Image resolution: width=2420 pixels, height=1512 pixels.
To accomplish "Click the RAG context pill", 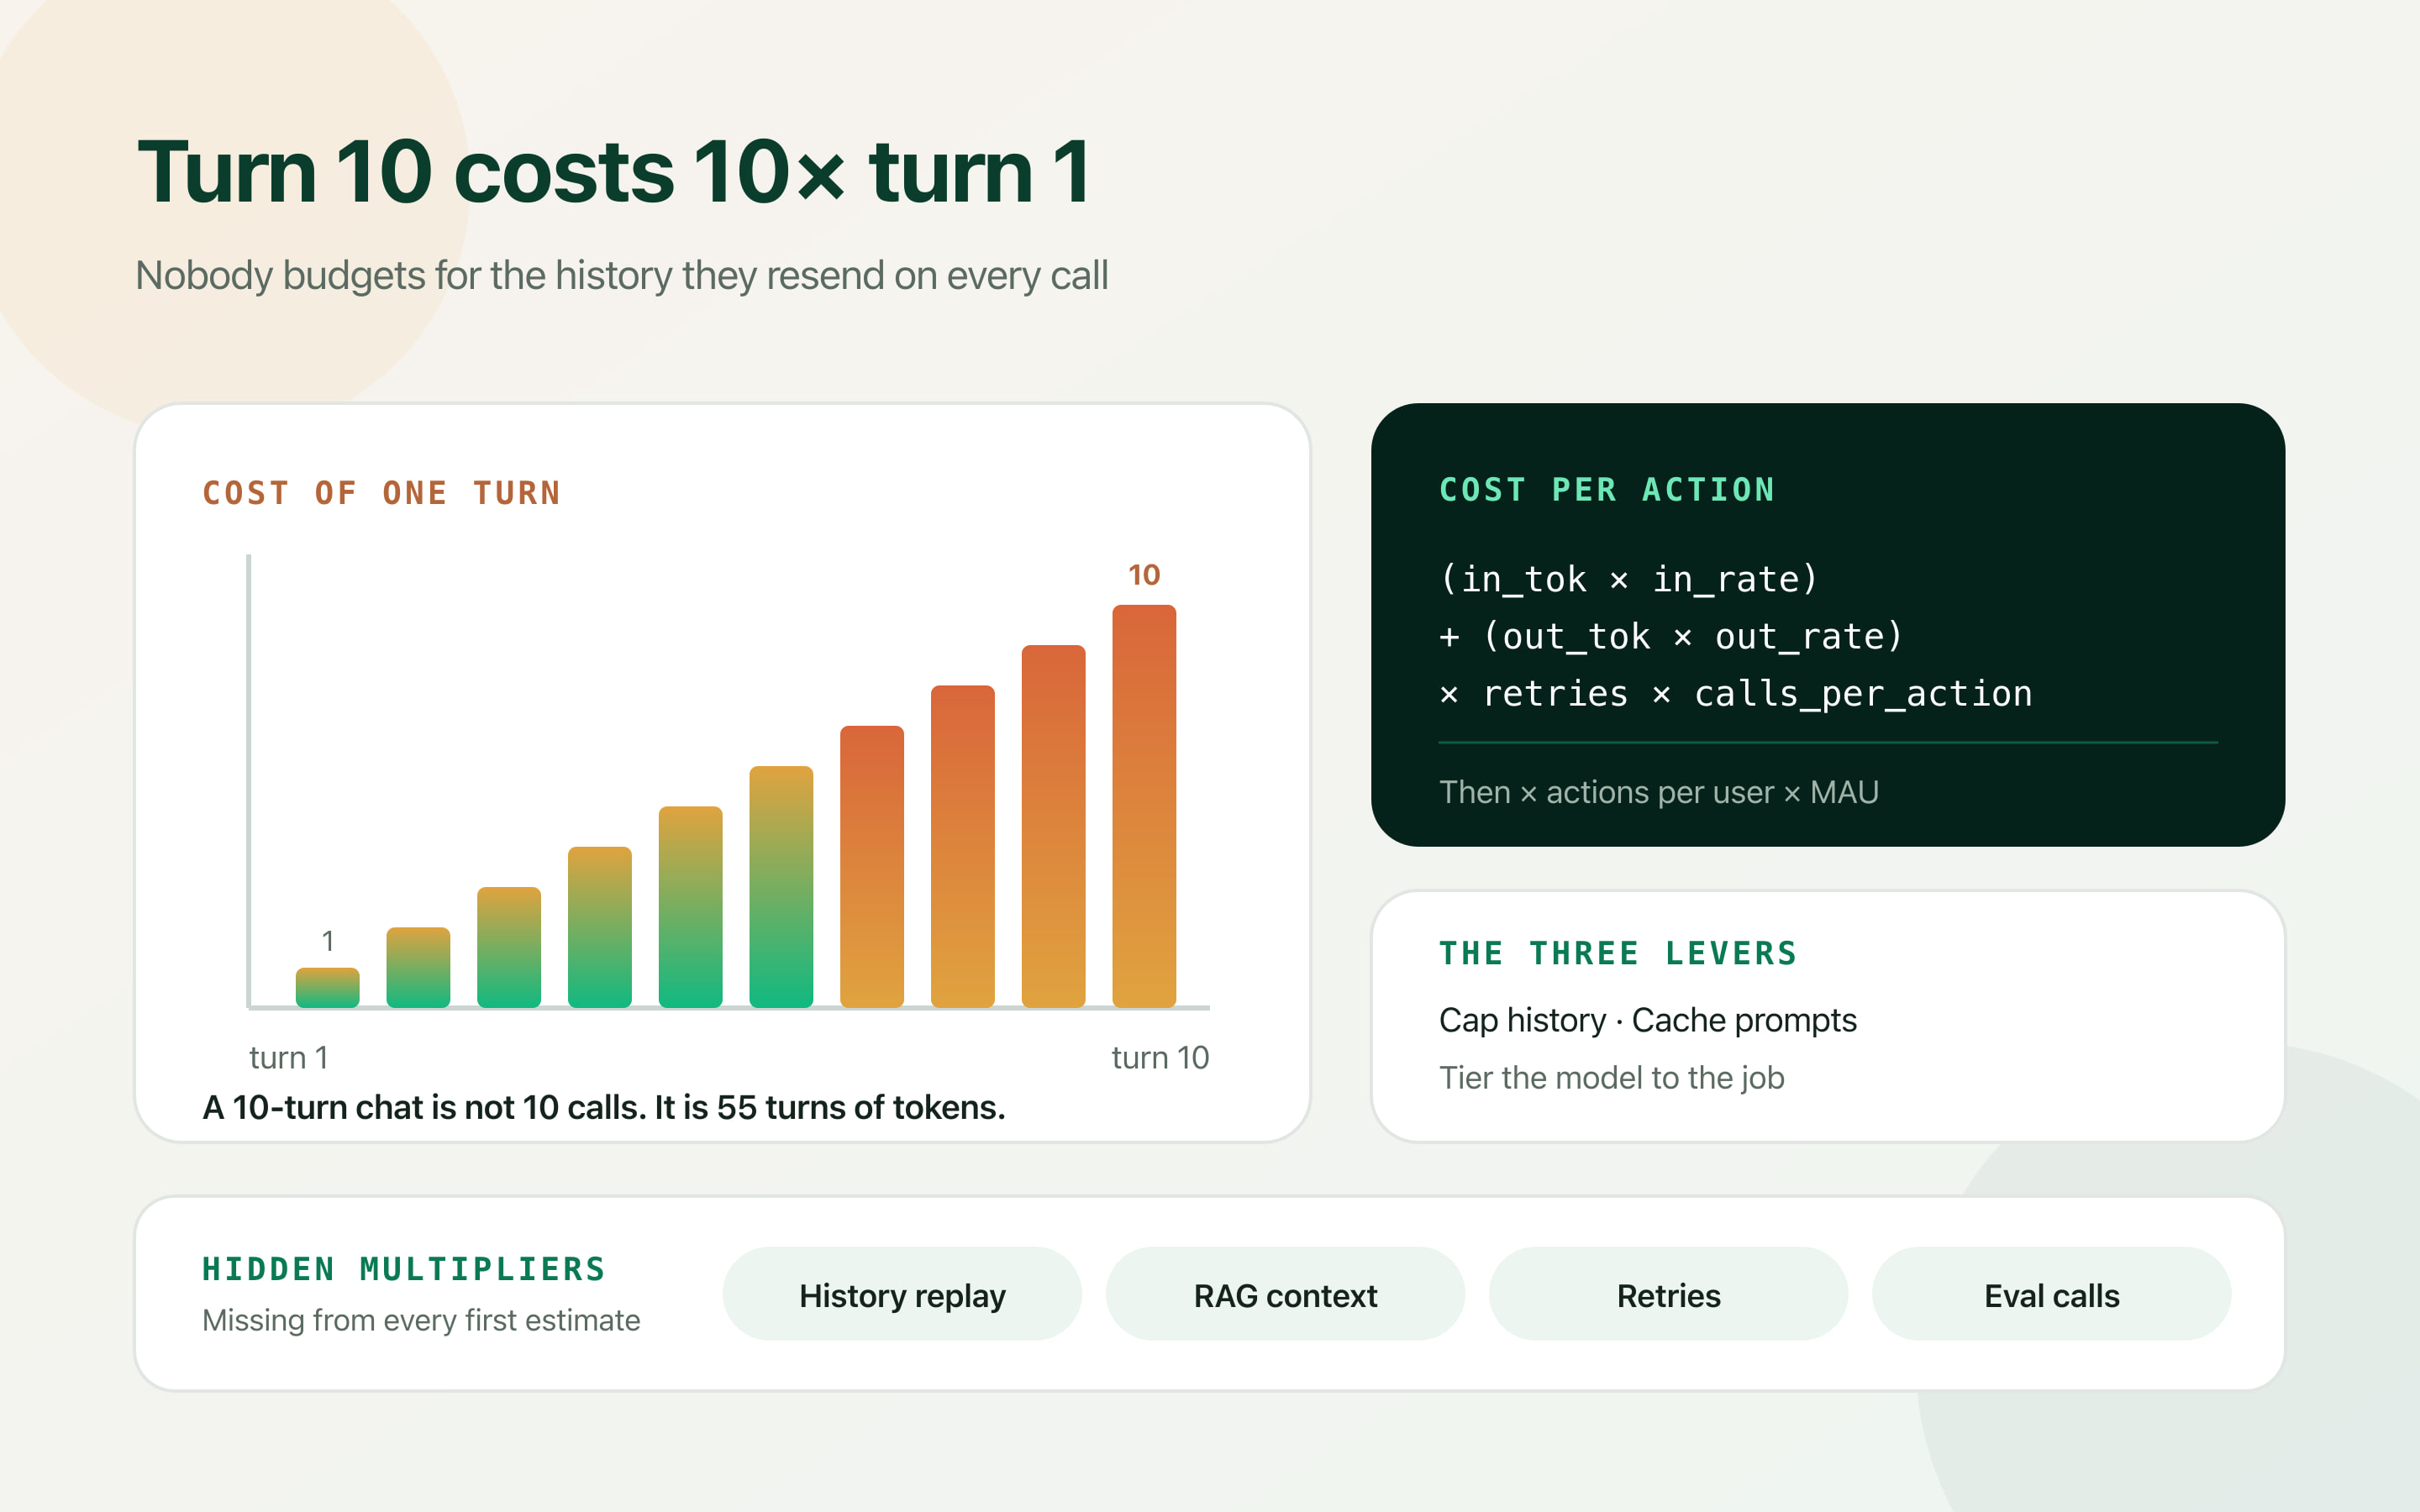I will [x=1285, y=1294].
